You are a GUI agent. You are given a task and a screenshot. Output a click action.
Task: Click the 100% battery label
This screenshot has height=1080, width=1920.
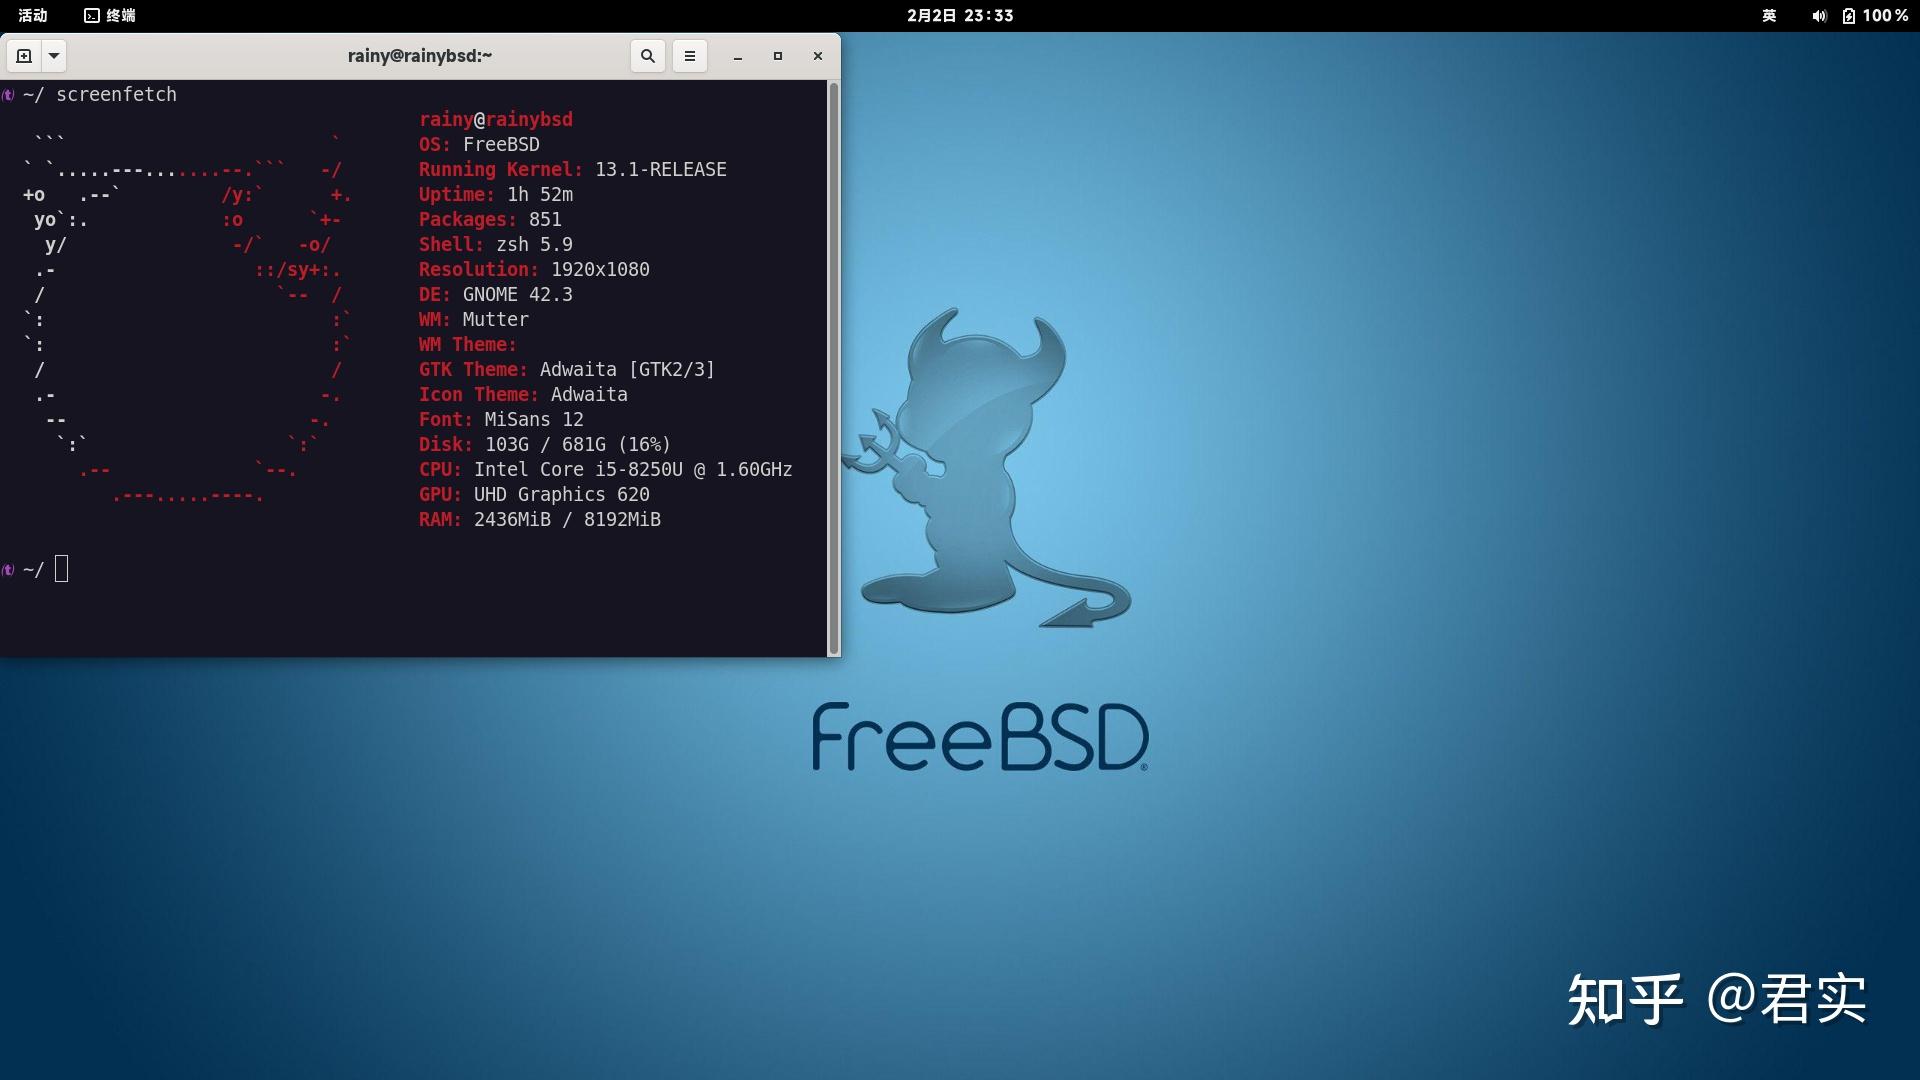pos(1884,15)
